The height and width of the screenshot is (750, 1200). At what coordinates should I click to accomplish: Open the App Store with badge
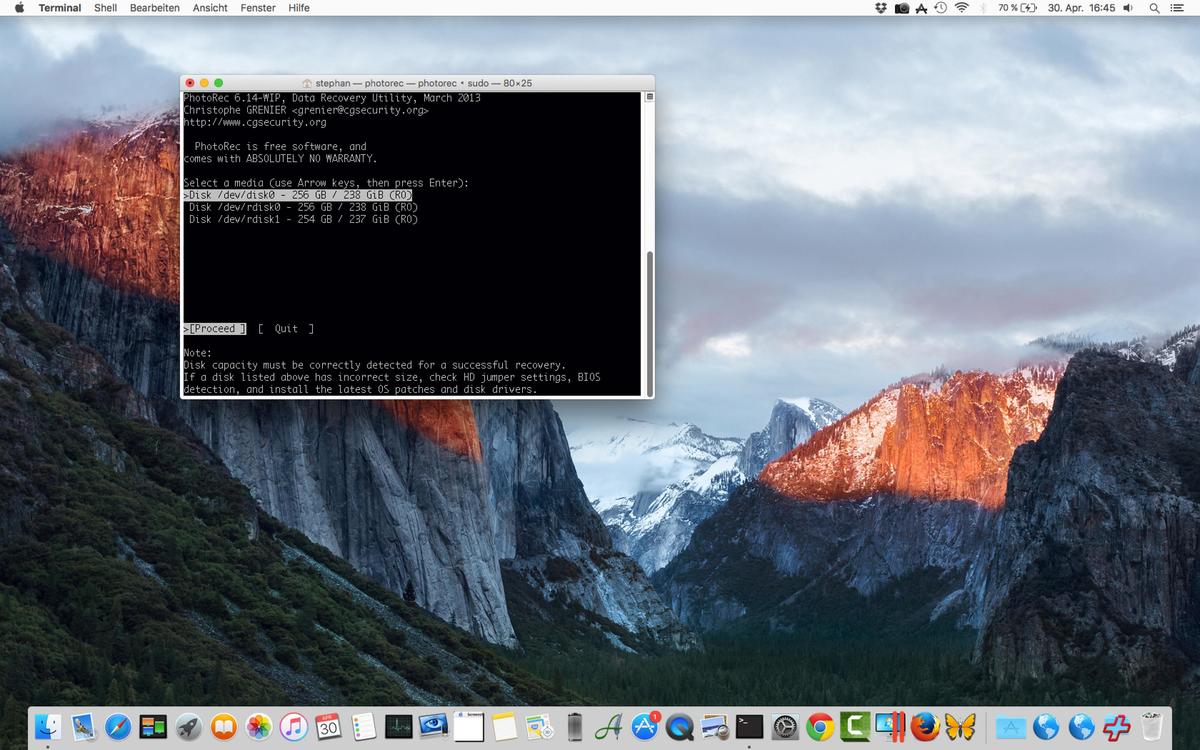[x=645, y=727]
